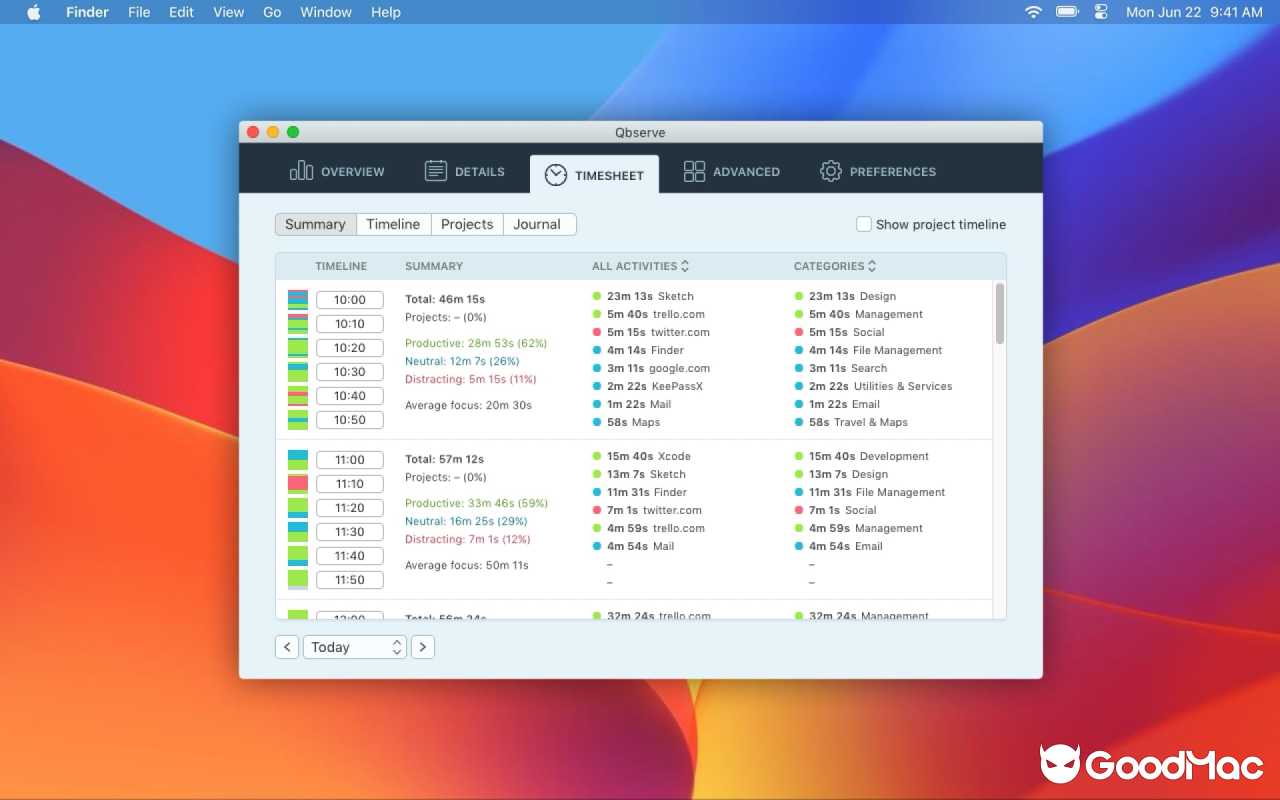The image size is (1280, 800).
Task: Select 5m 15s Social category
Action: pos(840,332)
